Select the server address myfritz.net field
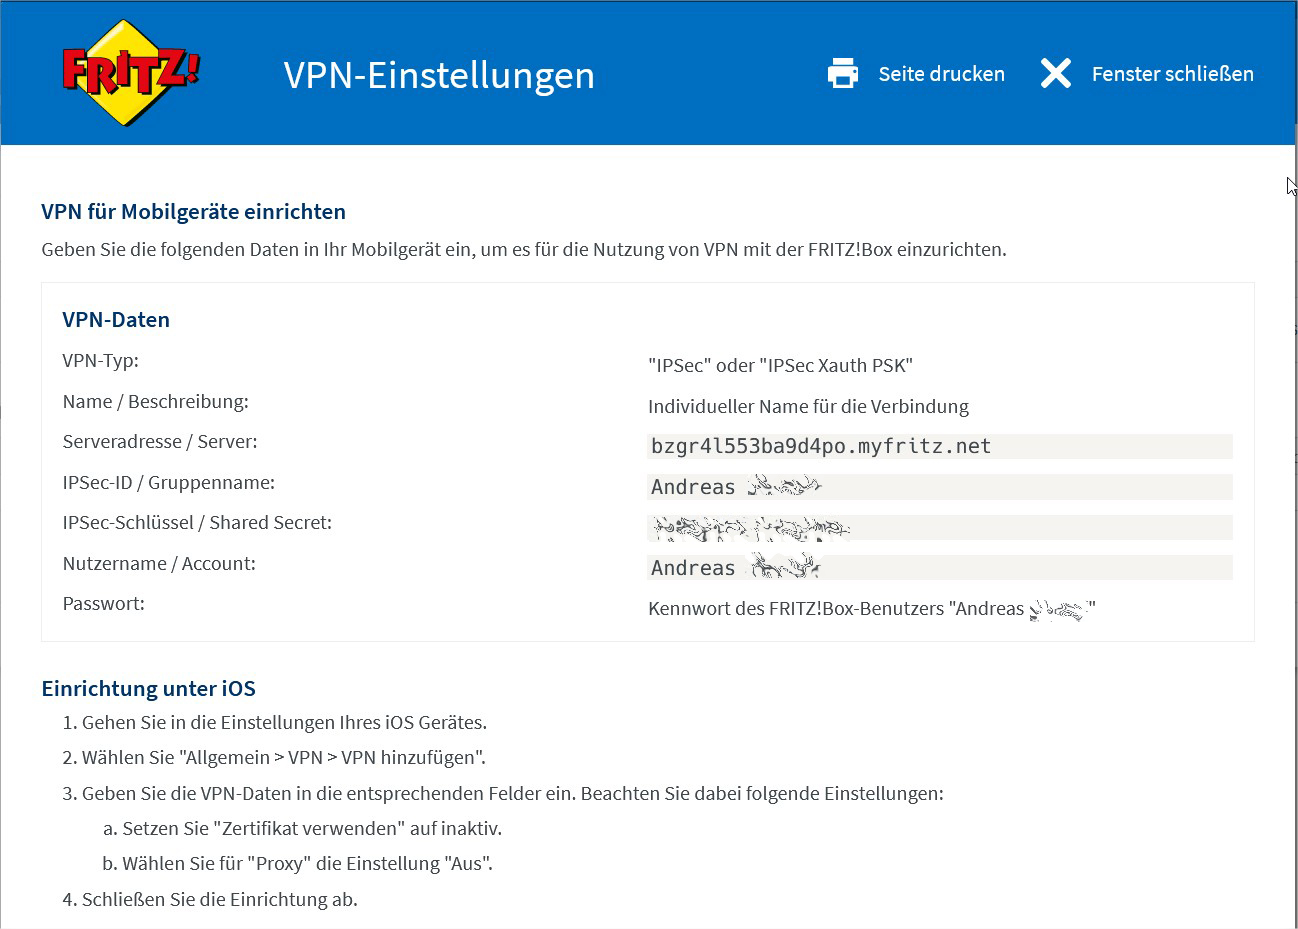Screen dimensions: 1298x929 (939, 446)
